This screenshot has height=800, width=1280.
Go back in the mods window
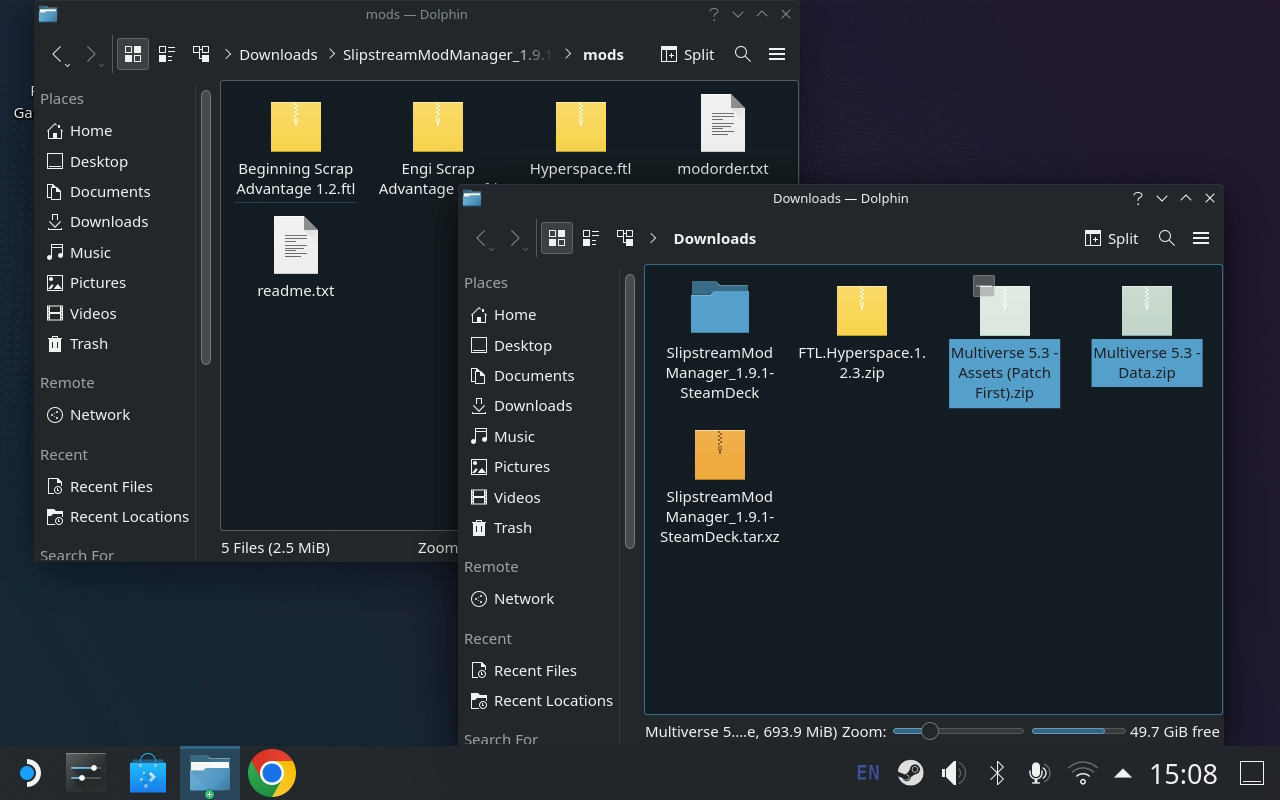pos(58,55)
